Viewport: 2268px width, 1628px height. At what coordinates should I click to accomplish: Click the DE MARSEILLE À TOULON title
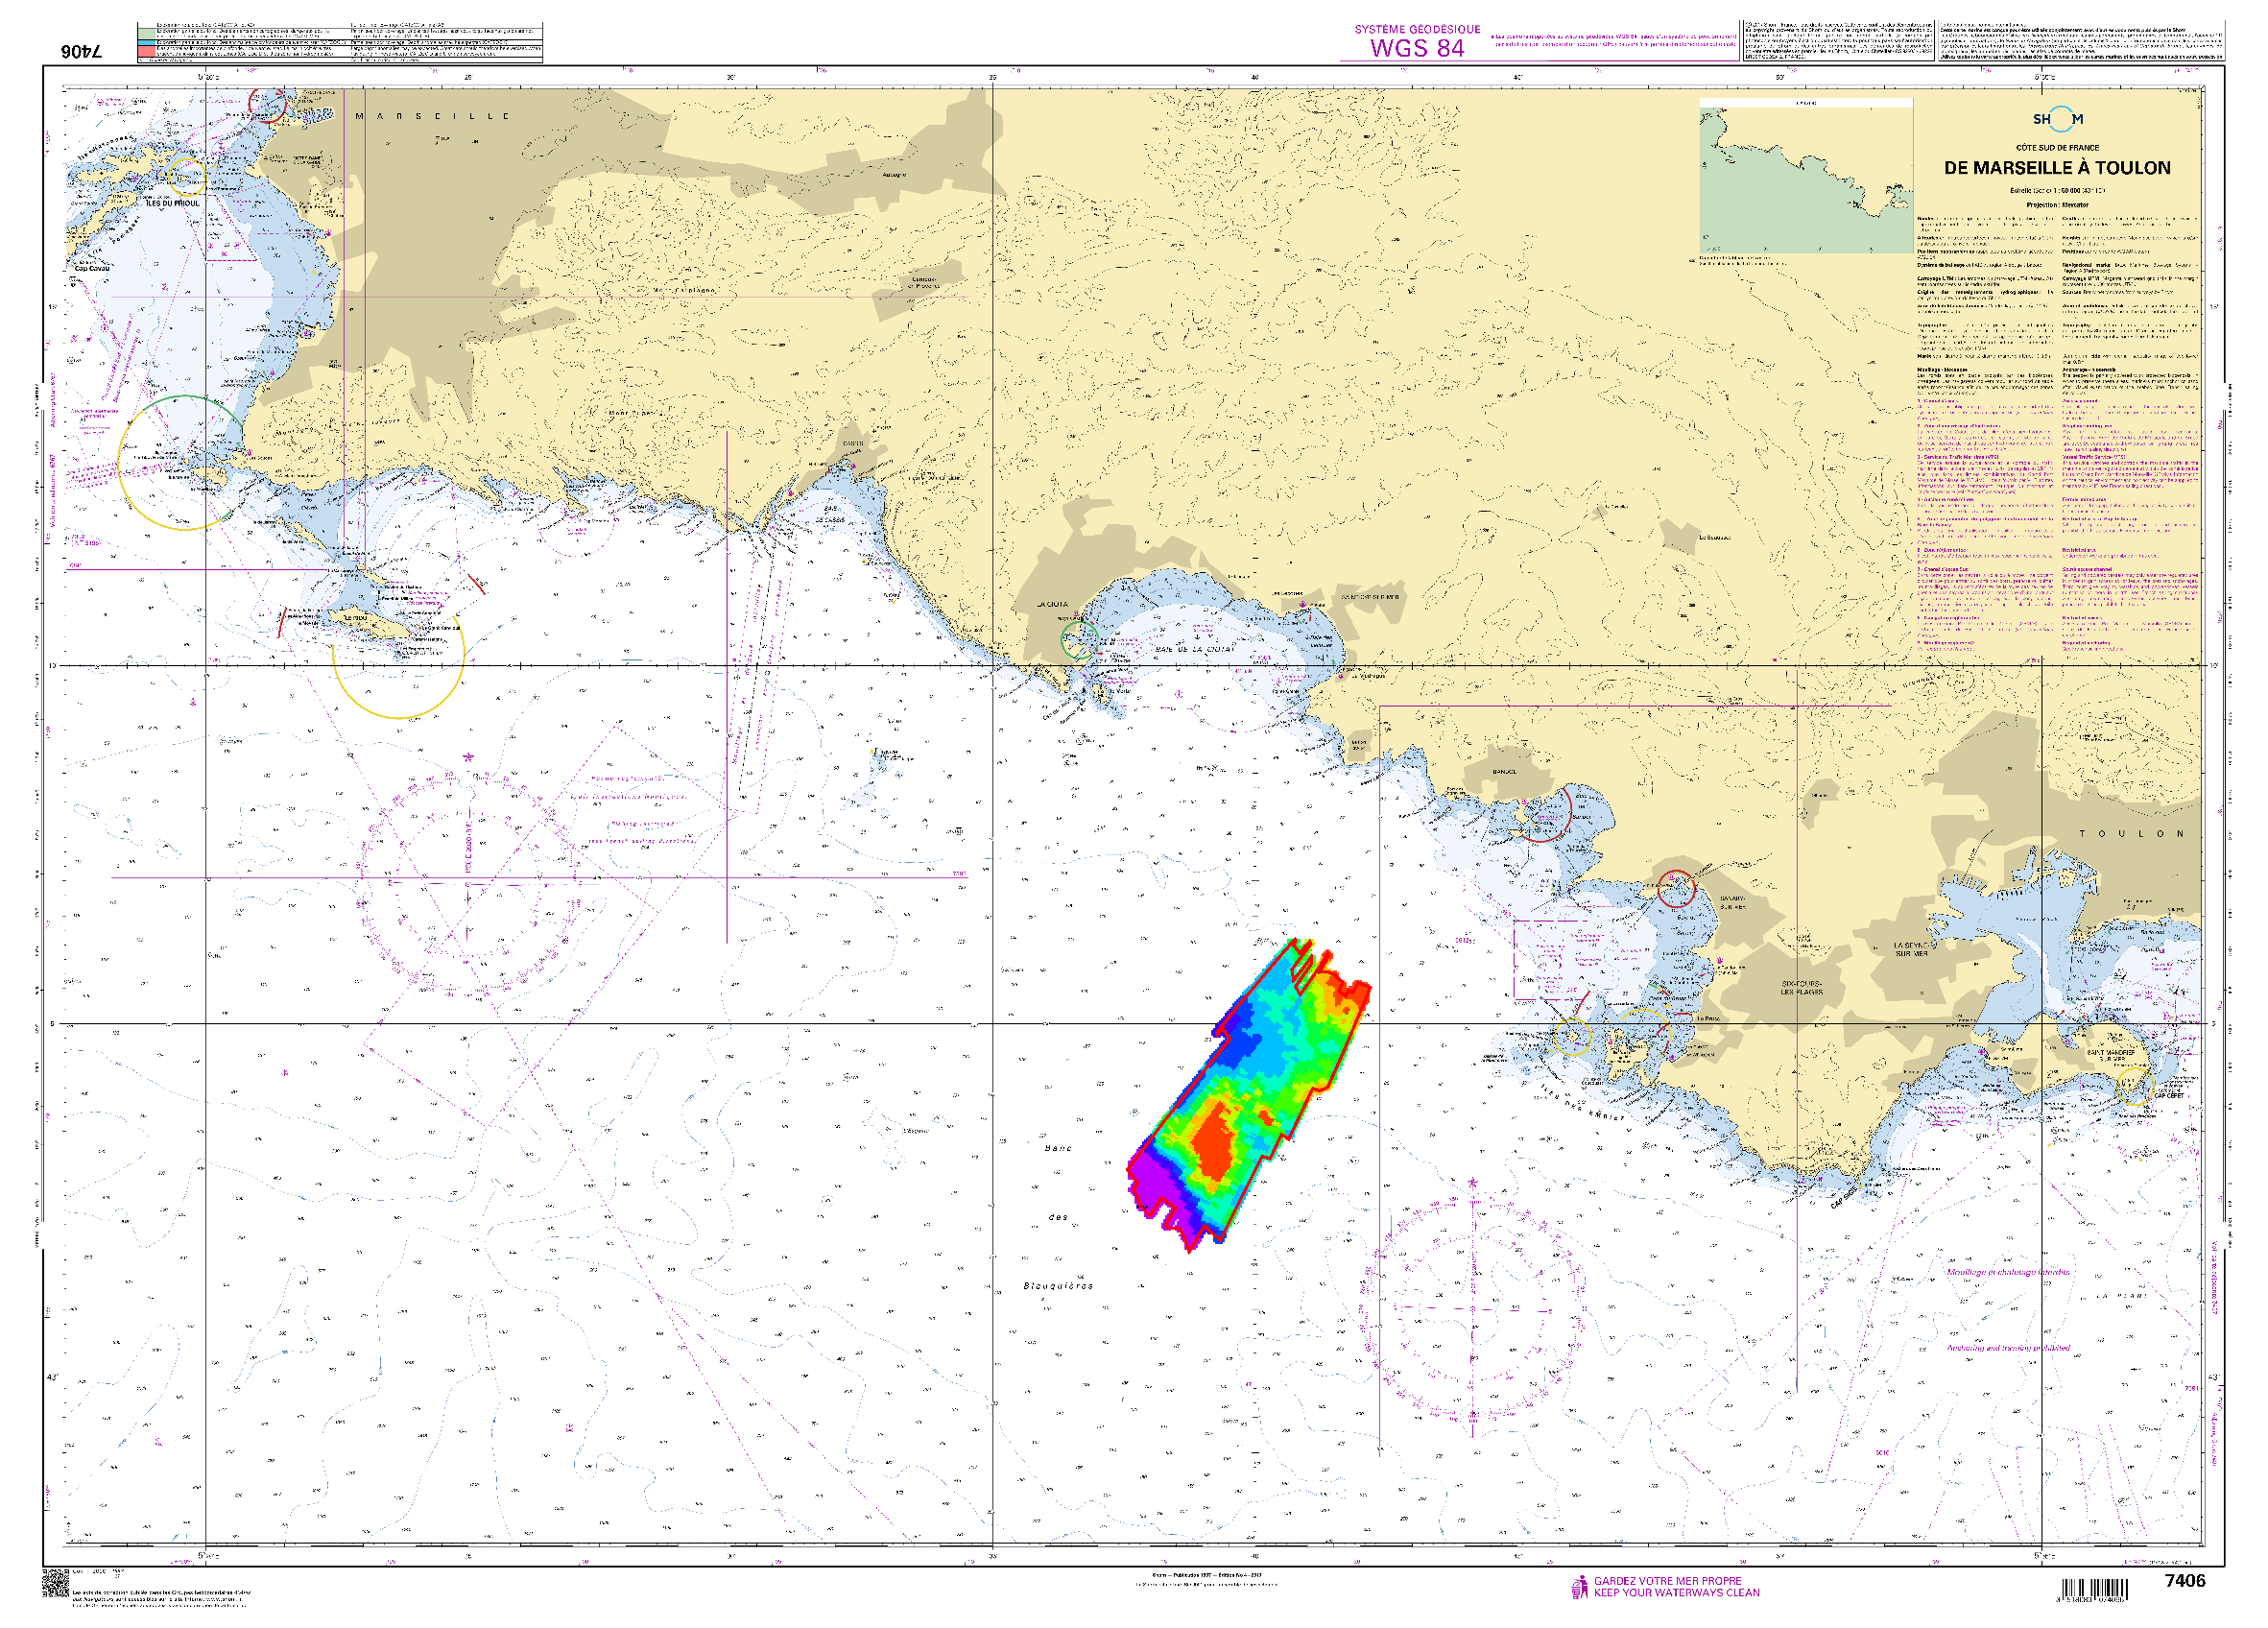[2057, 168]
